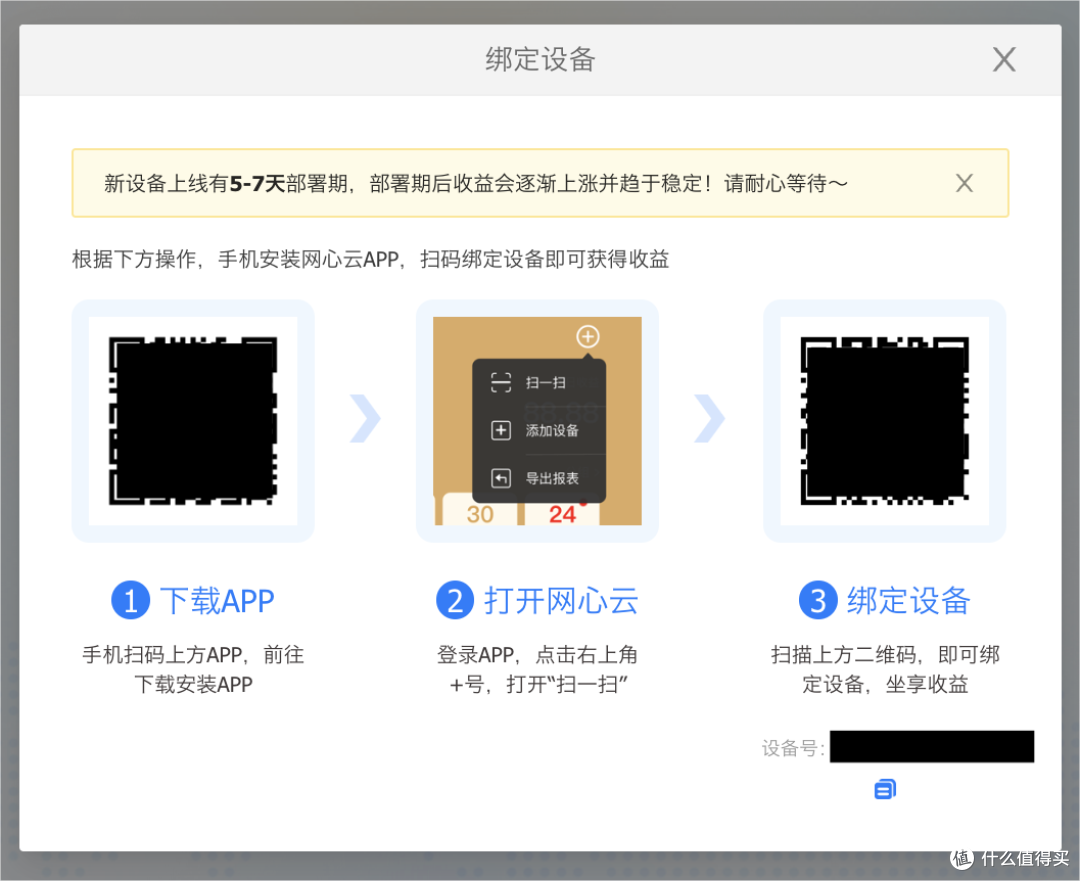Click the description 登录APP，点击右上角

(x=537, y=669)
